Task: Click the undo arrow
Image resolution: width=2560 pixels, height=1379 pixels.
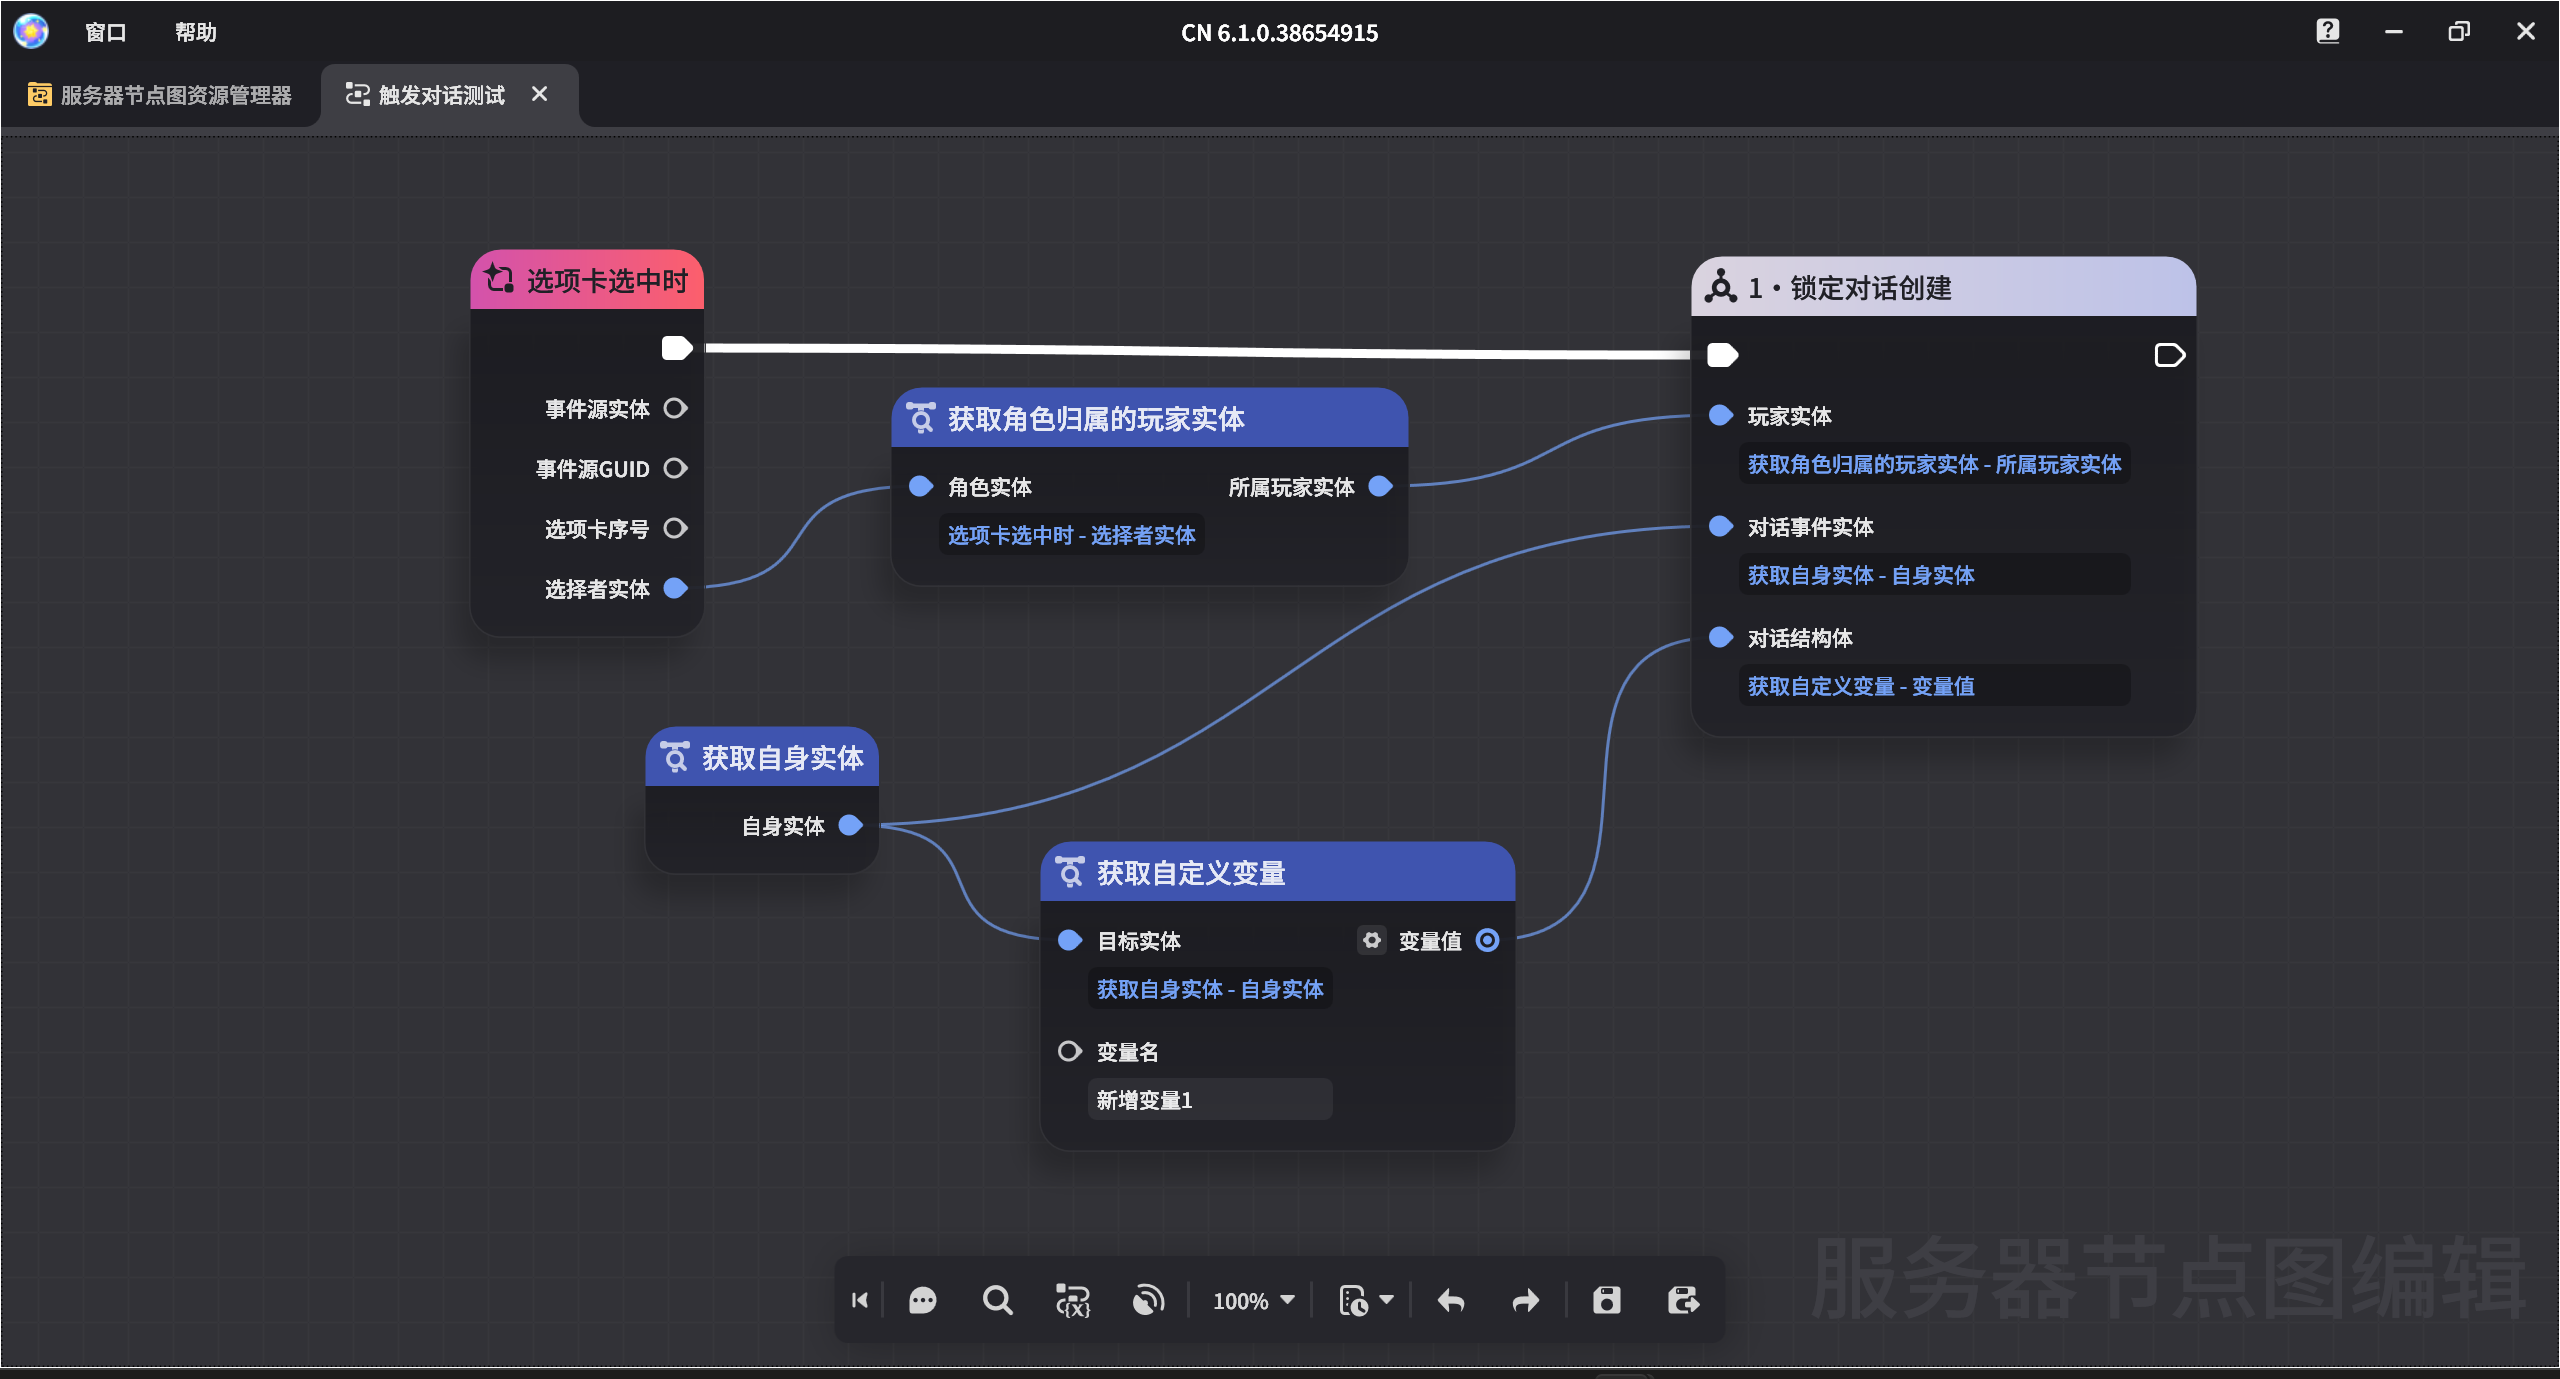Action: pyautogui.click(x=1451, y=1300)
